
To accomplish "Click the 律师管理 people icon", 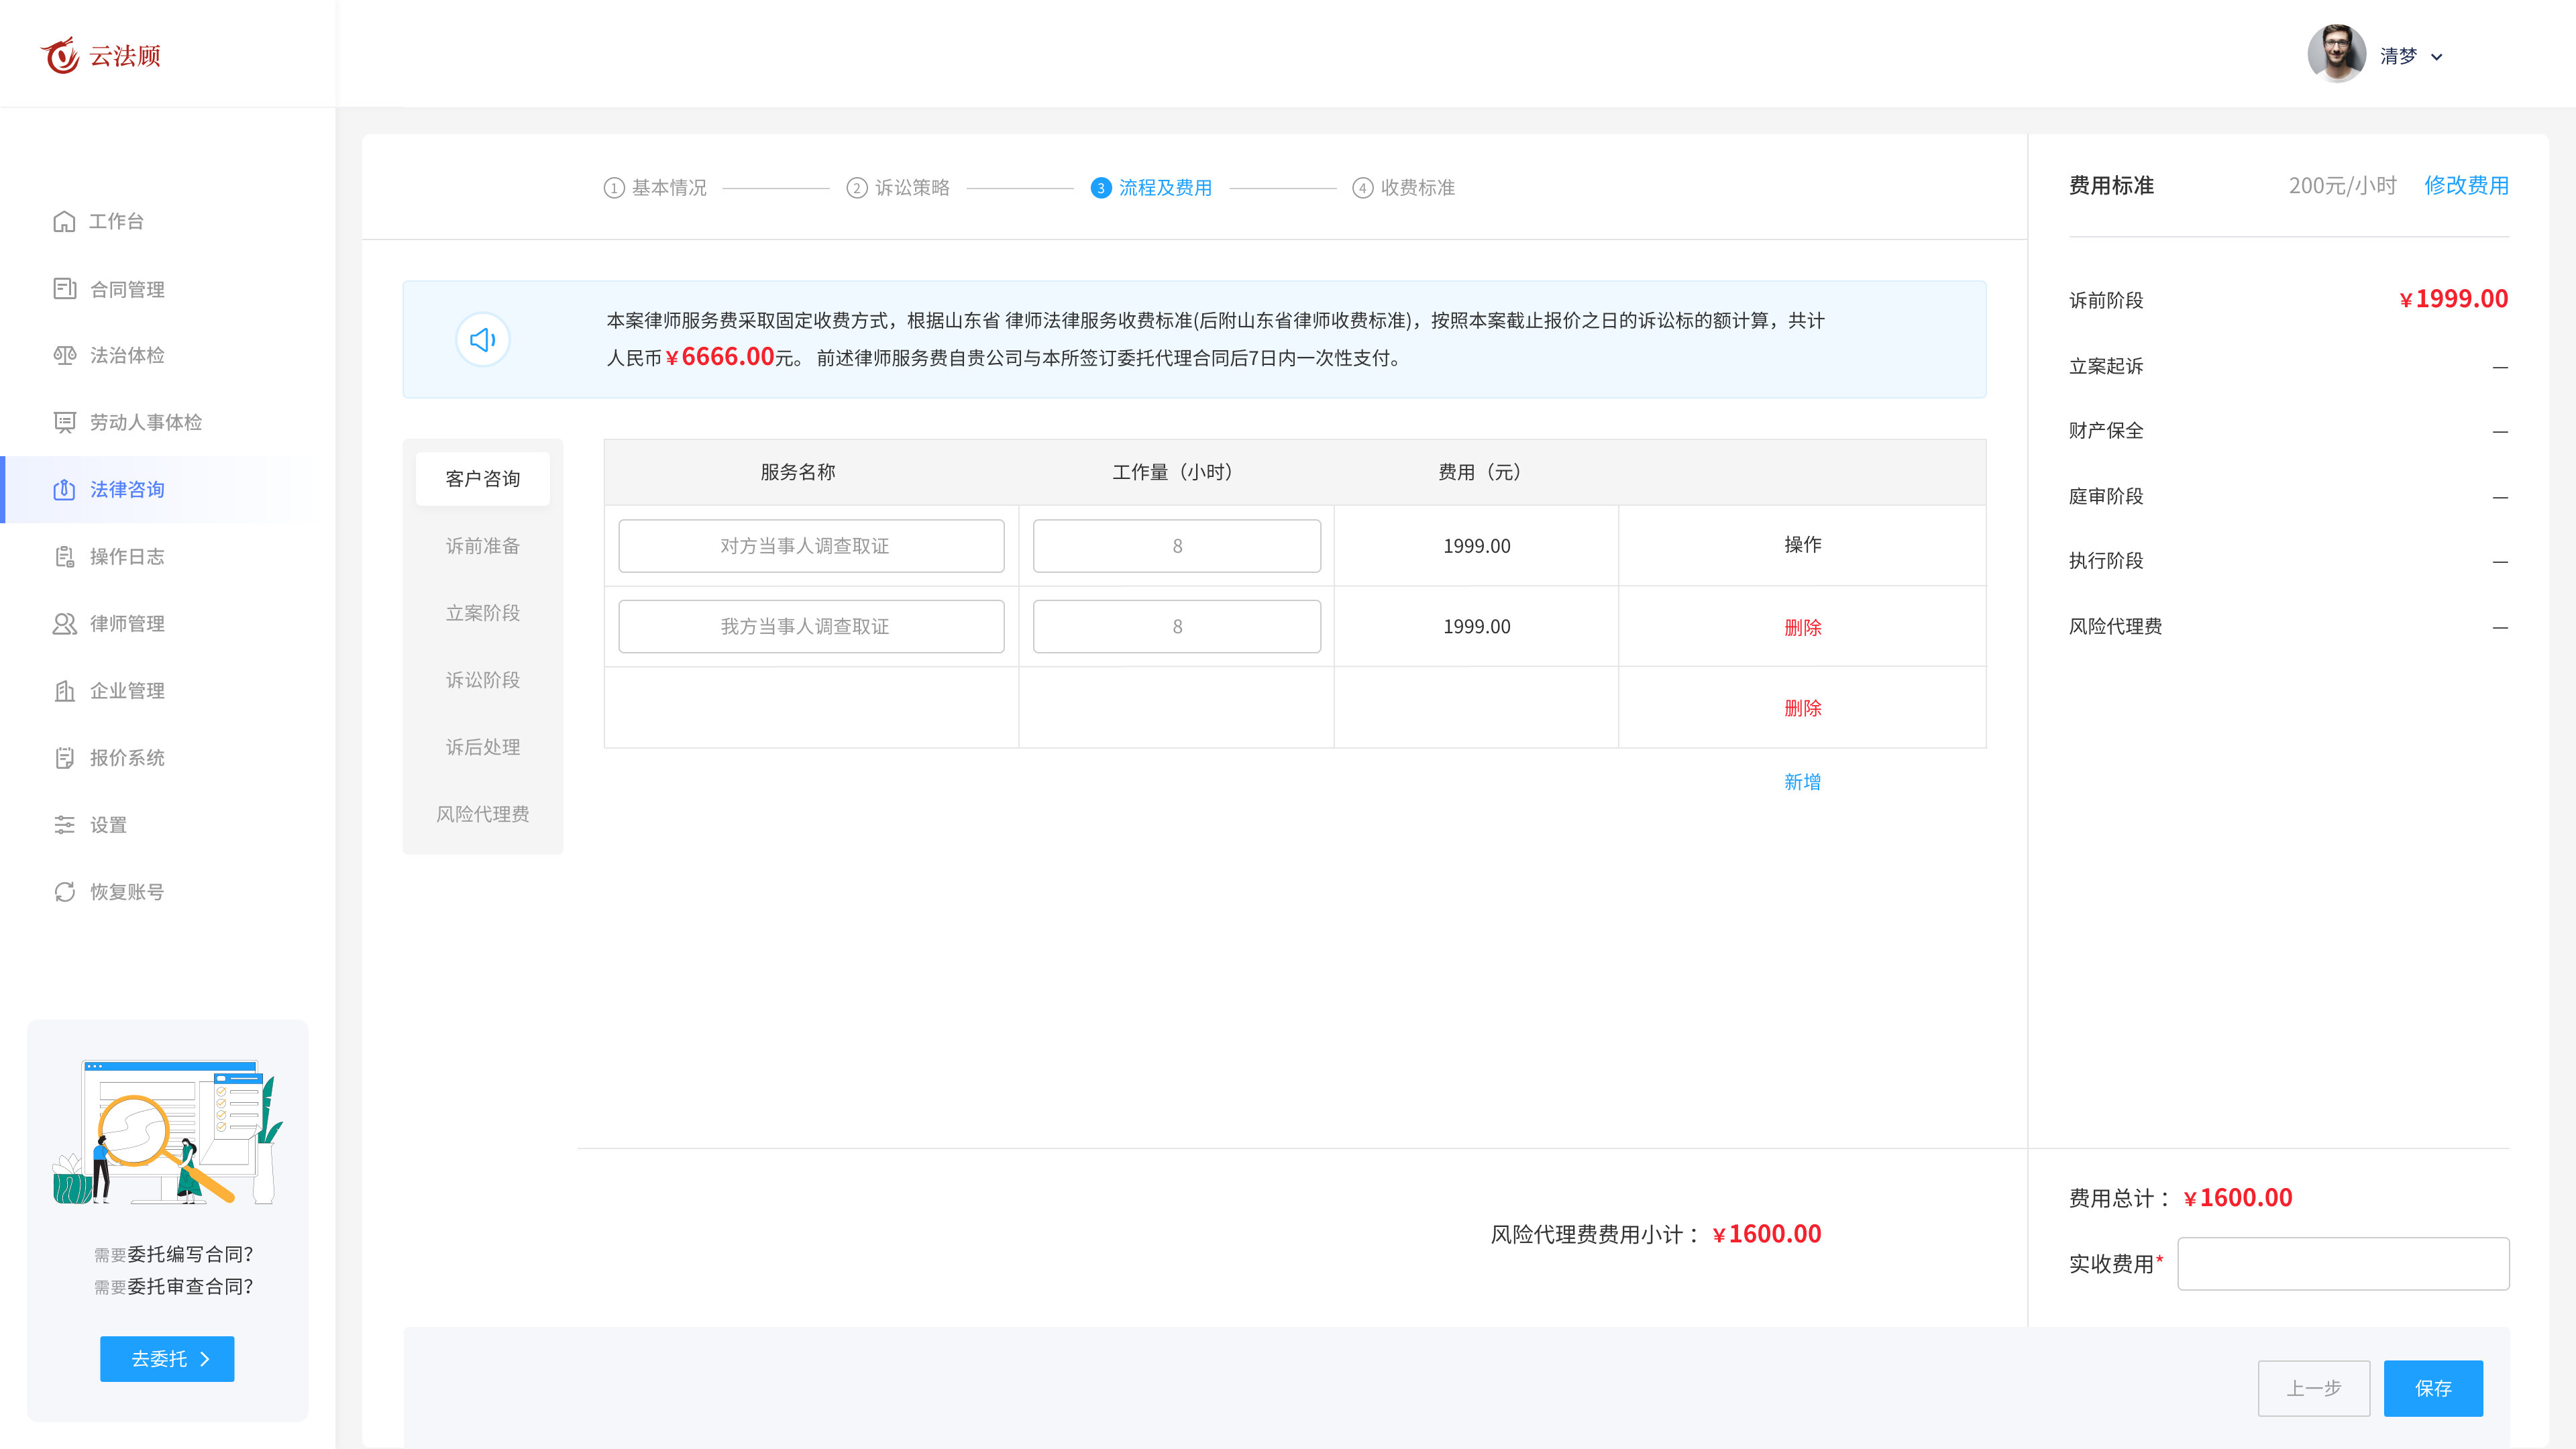I will click(x=64, y=623).
